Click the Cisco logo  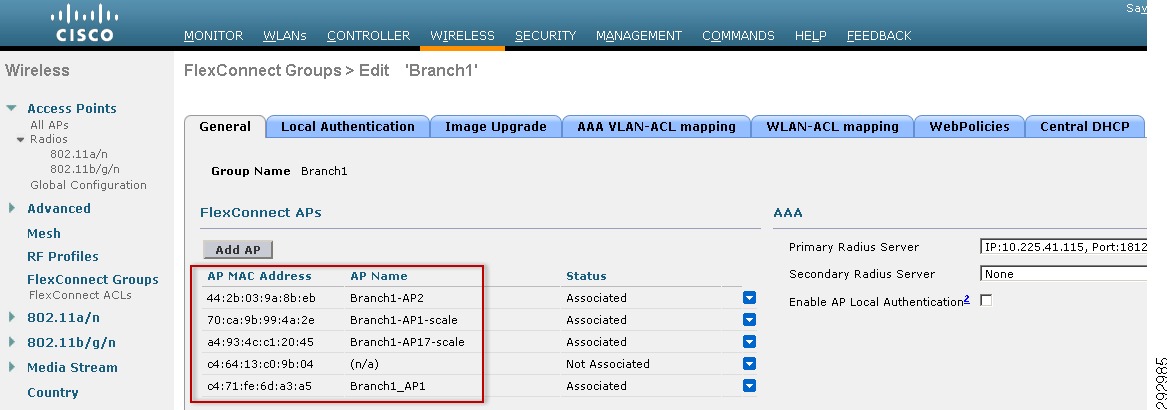[x=86, y=22]
